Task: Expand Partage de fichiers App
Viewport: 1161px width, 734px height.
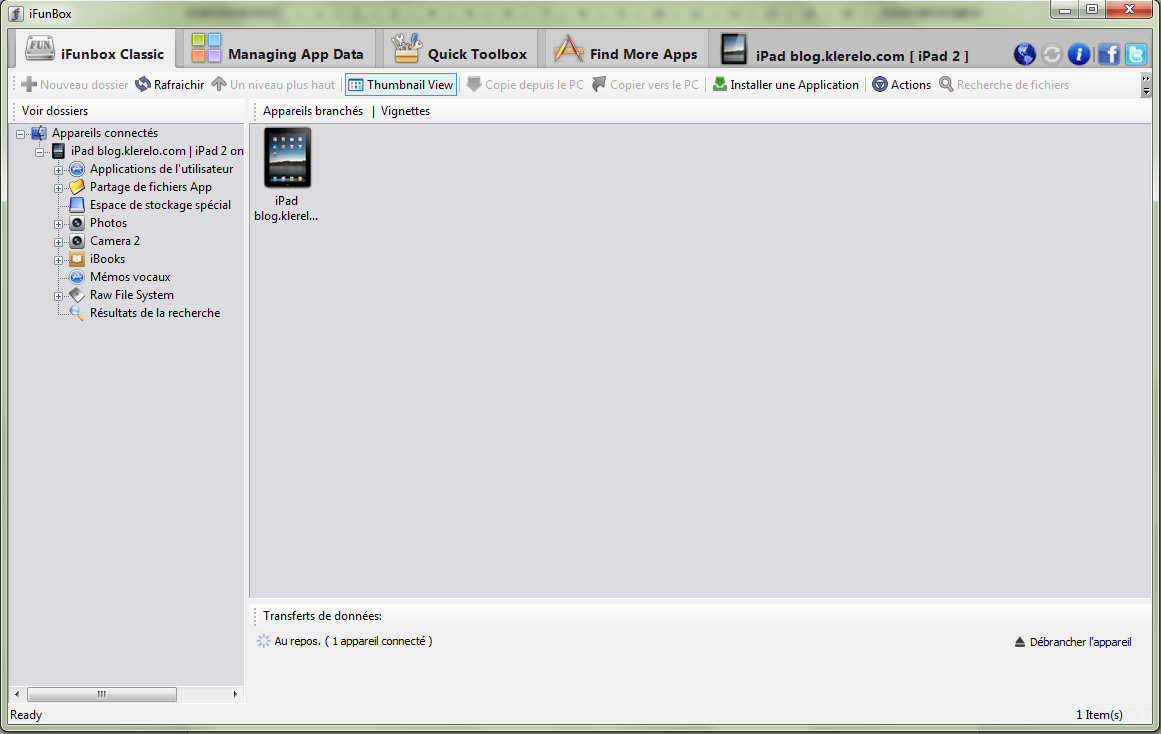Action: click(58, 187)
